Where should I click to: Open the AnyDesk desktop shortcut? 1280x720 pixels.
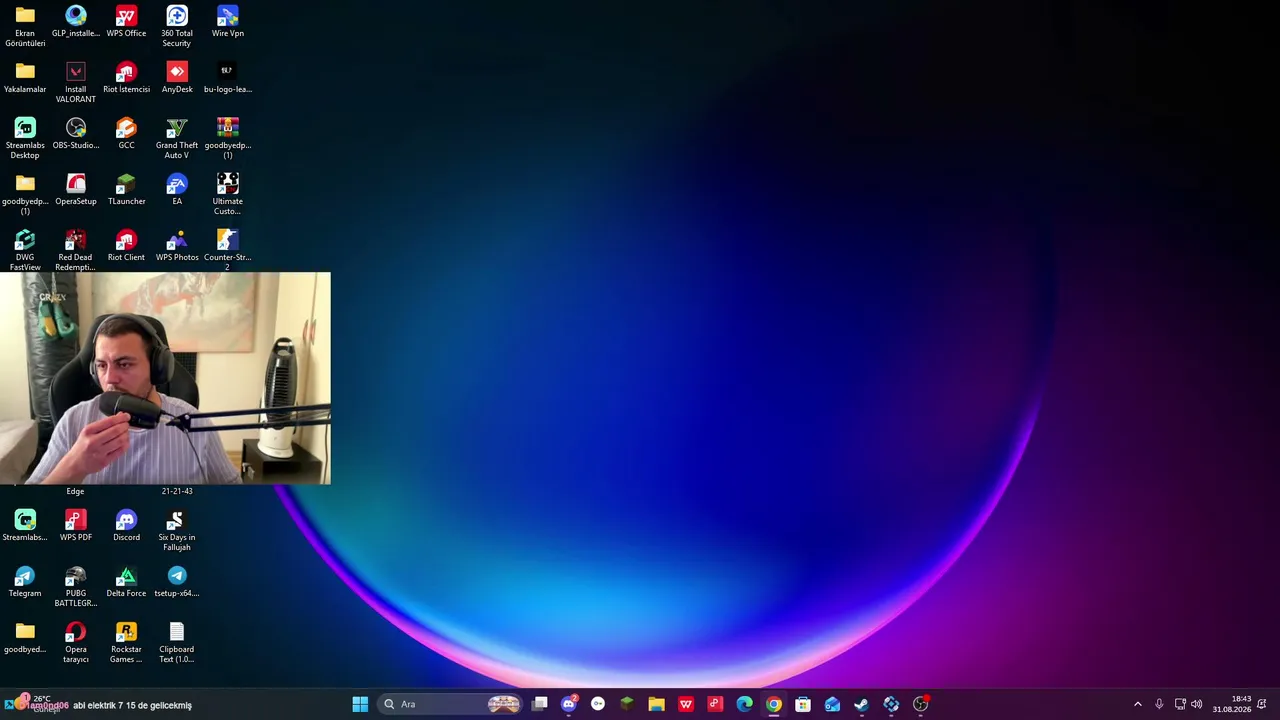pos(177,78)
